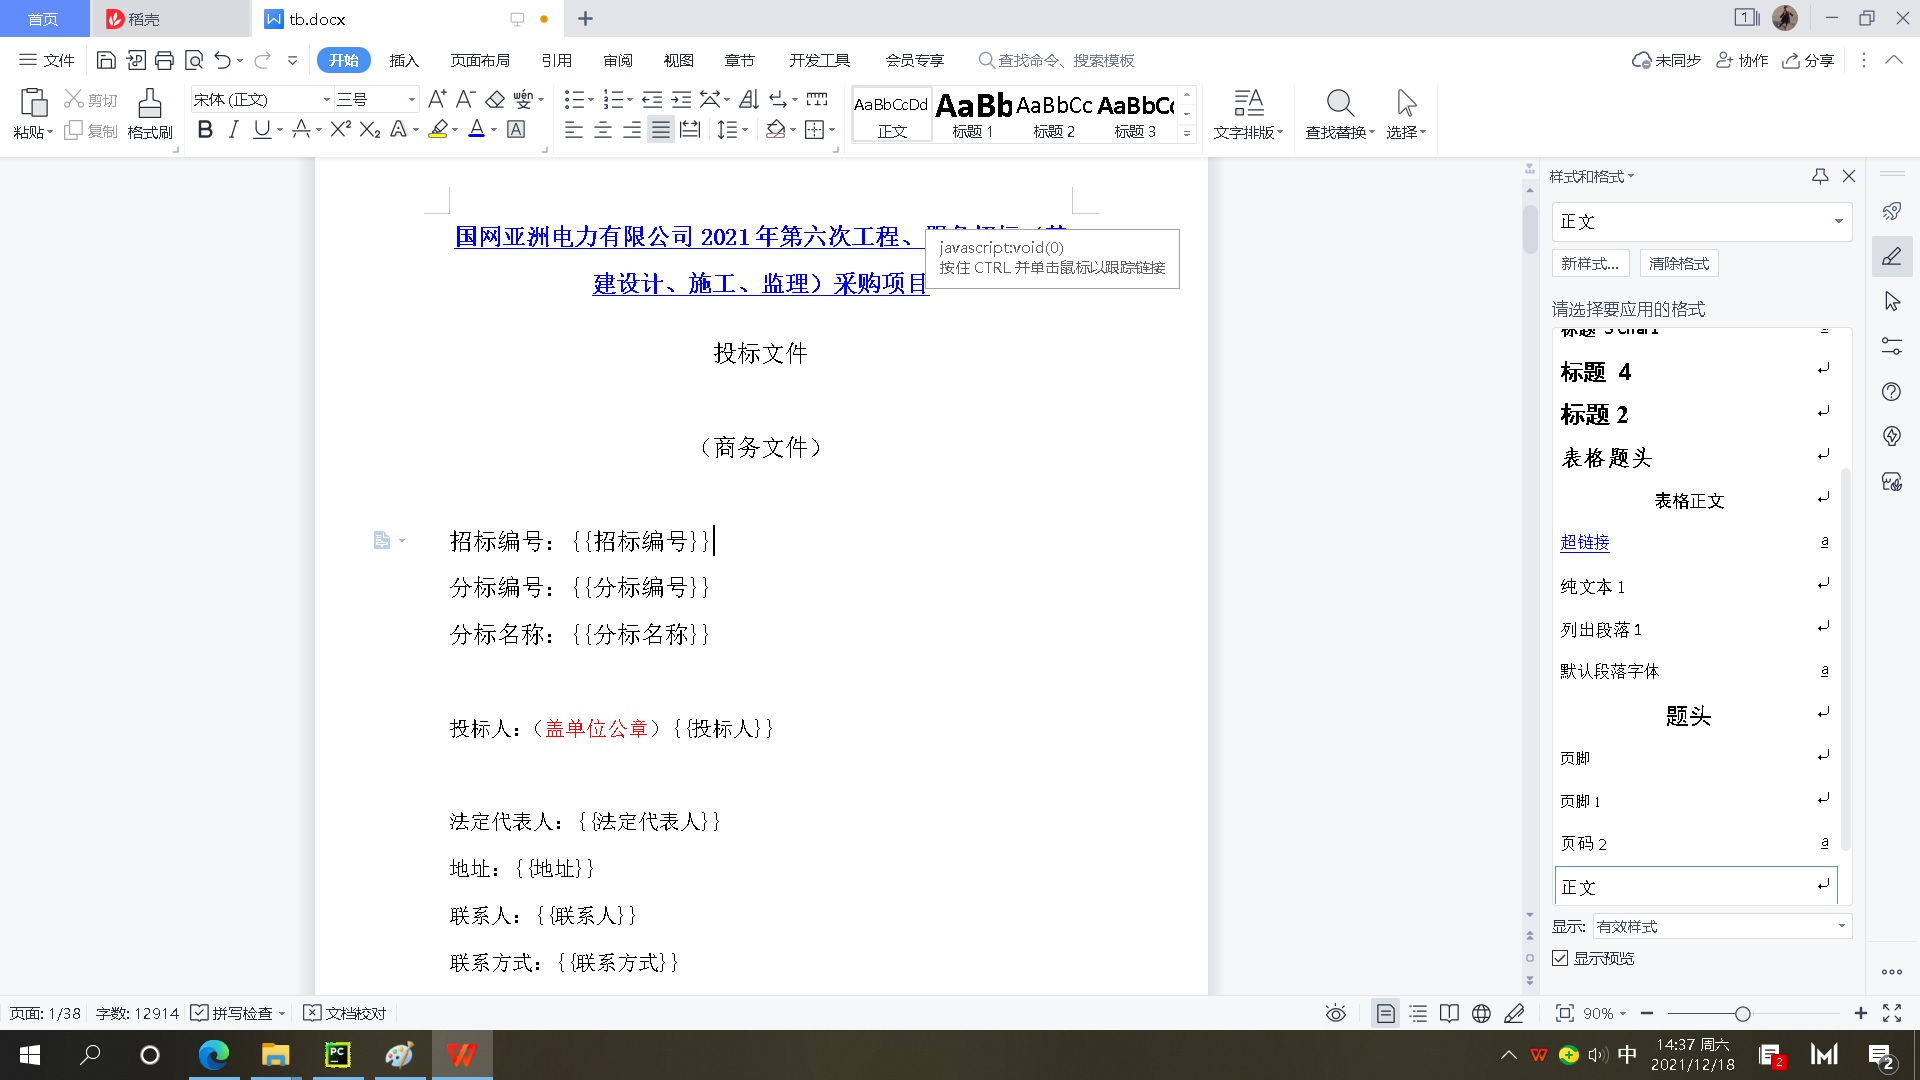Decrease paragraph indent
Image resolution: width=1920 pixels, height=1080 pixels.
[x=652, y=99]
